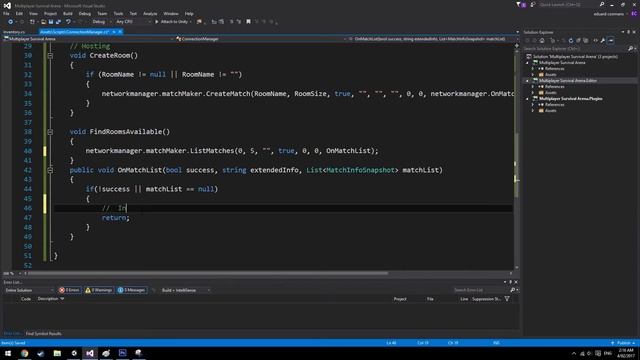This screenshot has width=640, height=360.
Task: Click the Search Error List field
Action: pyautogui.click(x=481, y=290)
